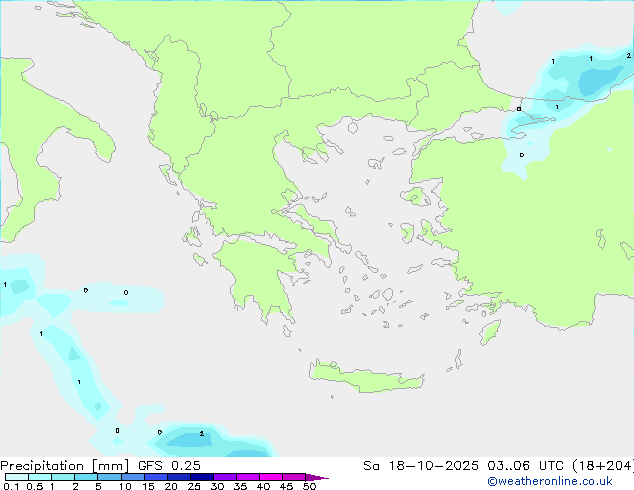Screen dimensions: 634x490
Task: Click the '30' legend scale label
Action: tap(217, 486)
